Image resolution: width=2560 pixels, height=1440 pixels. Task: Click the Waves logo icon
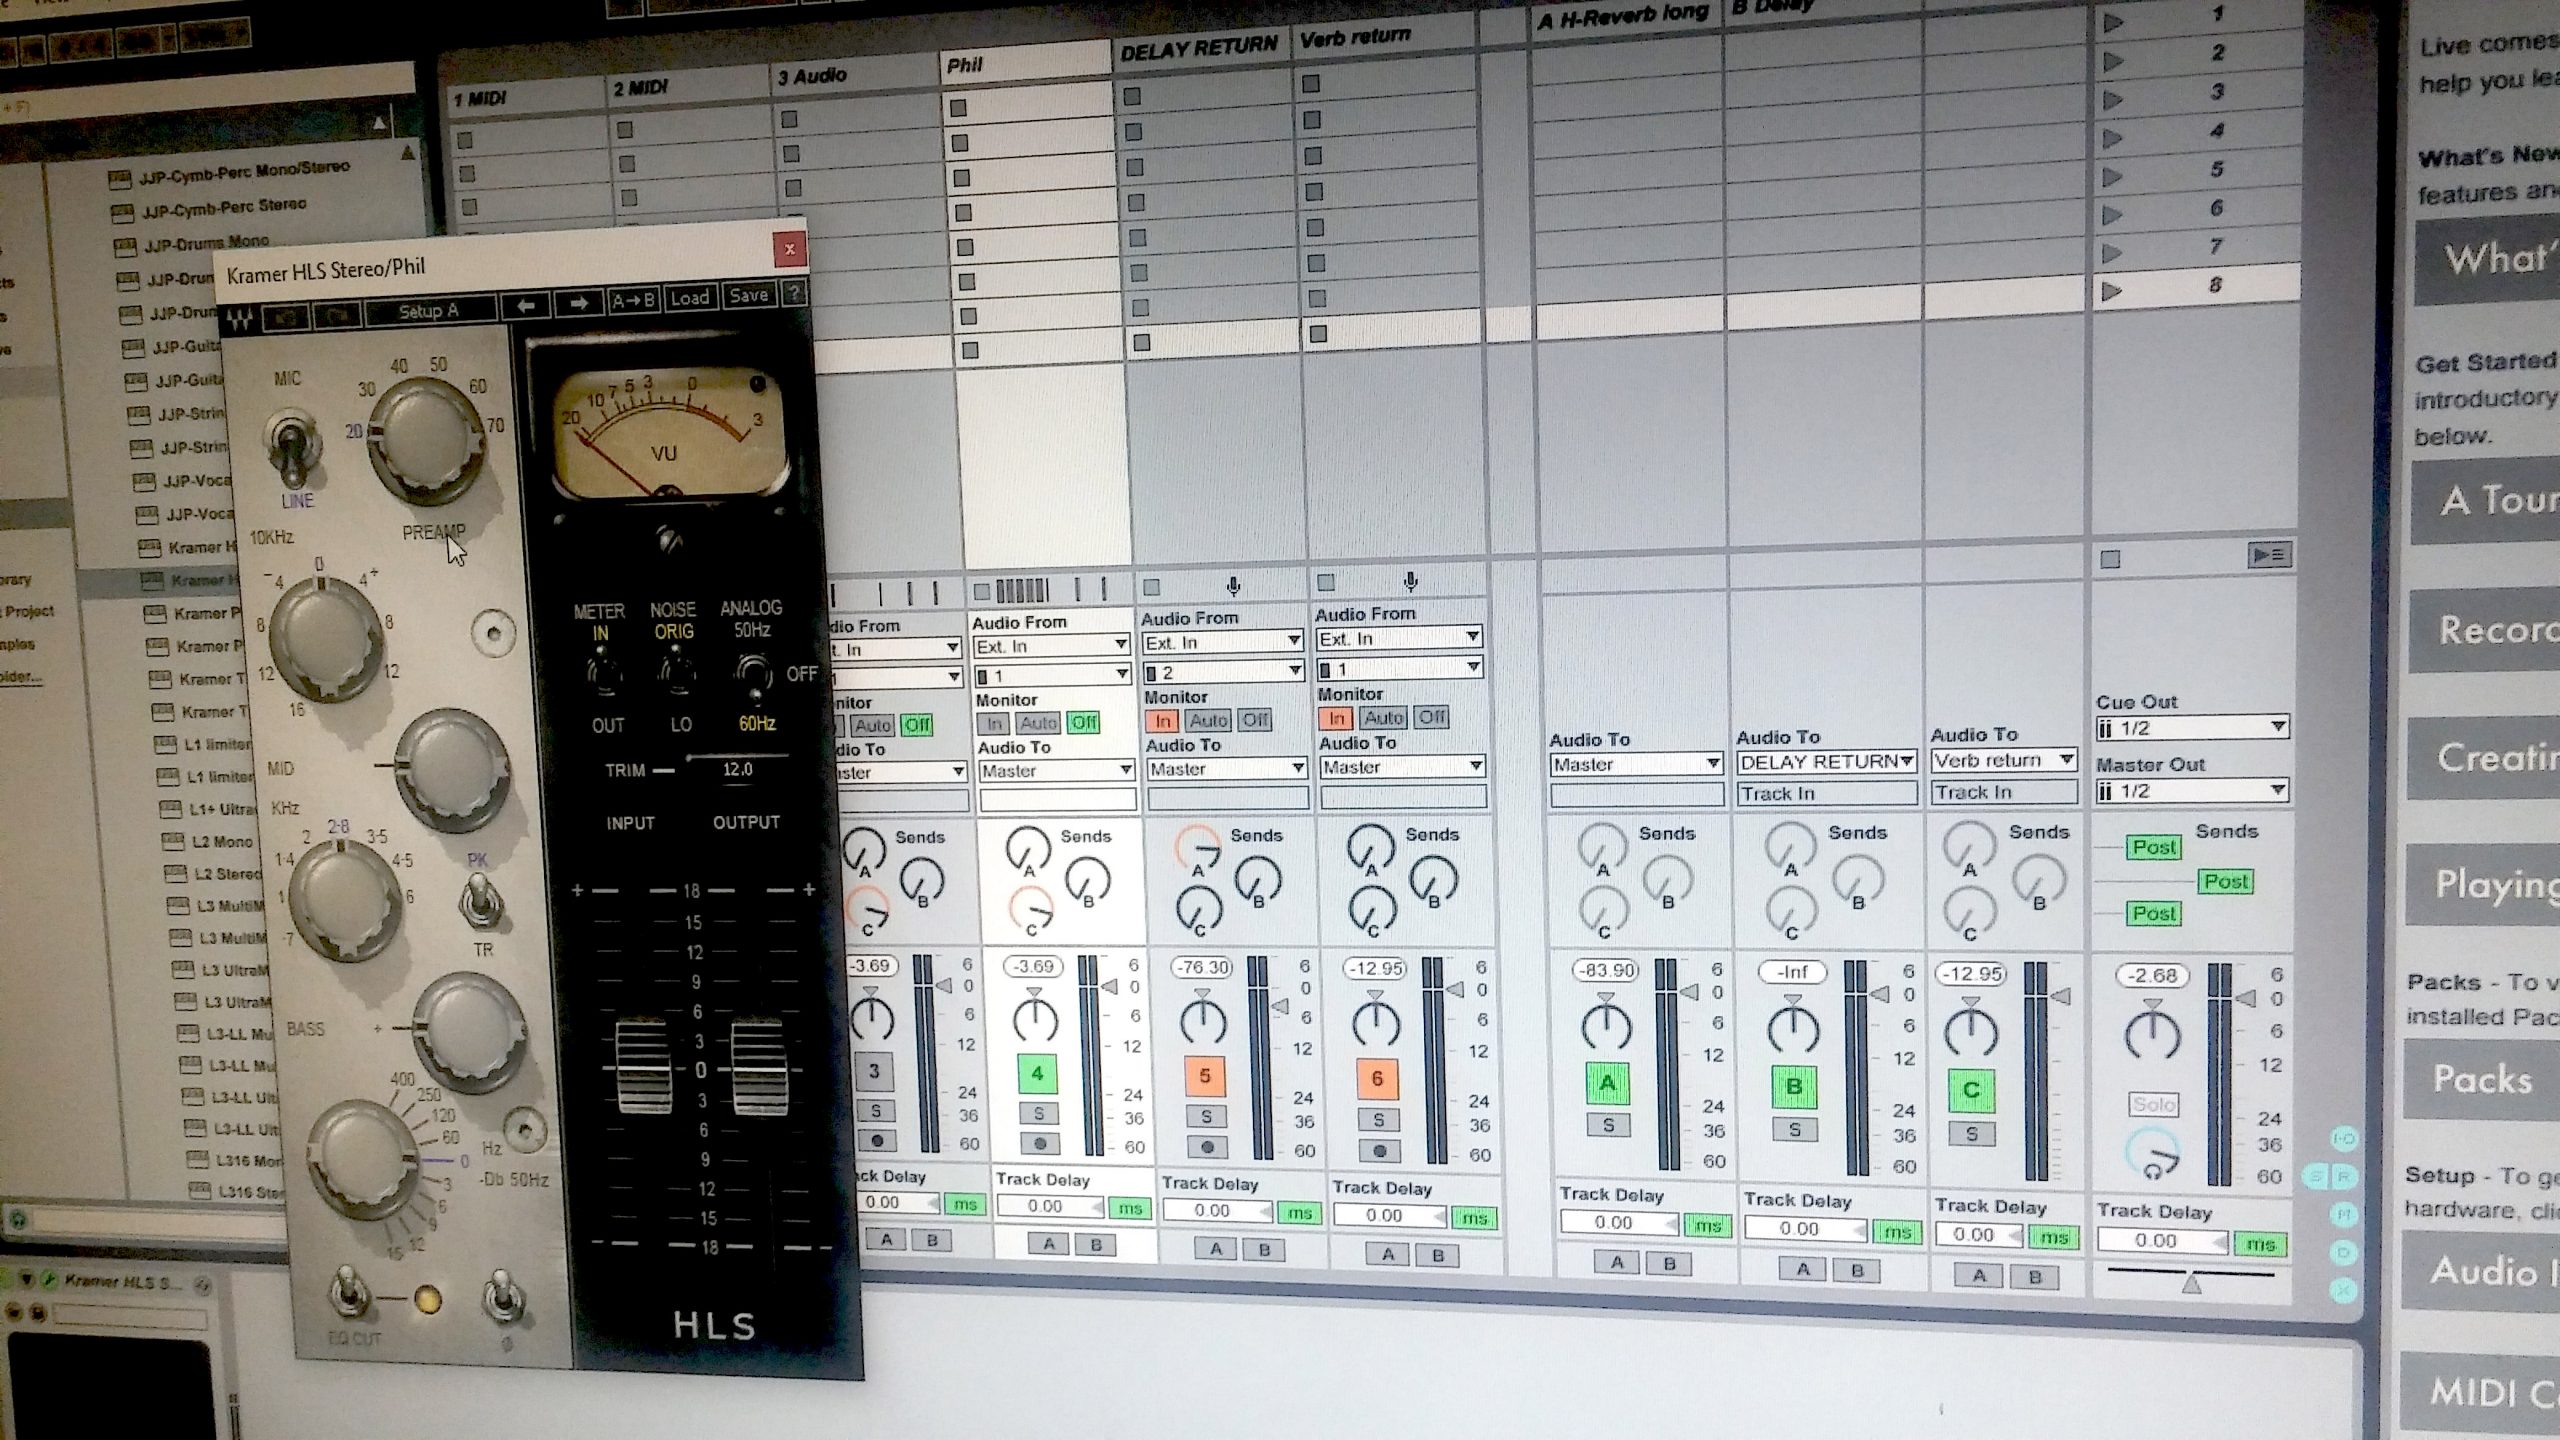click(239, 320)
